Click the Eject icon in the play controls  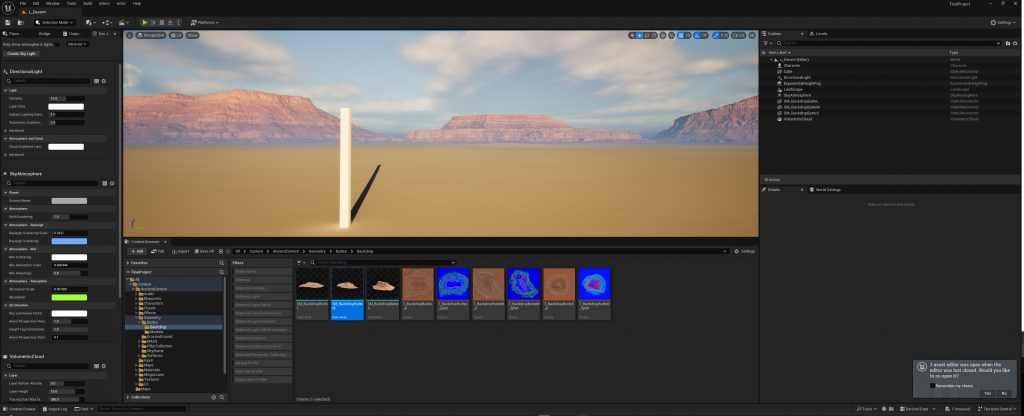click(170, 22)
